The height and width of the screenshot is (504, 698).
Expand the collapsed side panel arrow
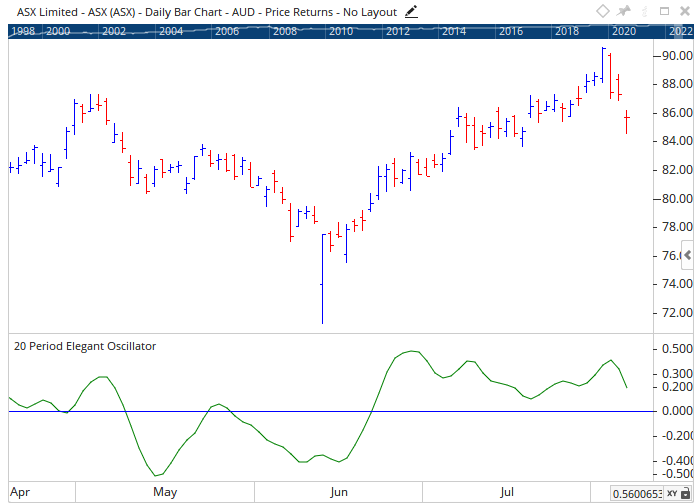click(687, 256)
